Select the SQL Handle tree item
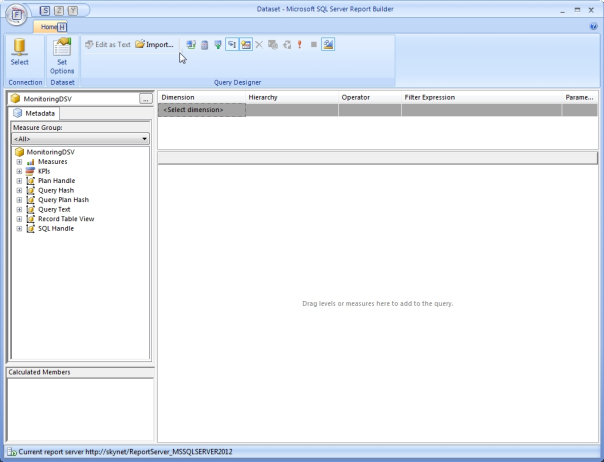Screen dimensions: 604x462 click(x=56, y=228)
